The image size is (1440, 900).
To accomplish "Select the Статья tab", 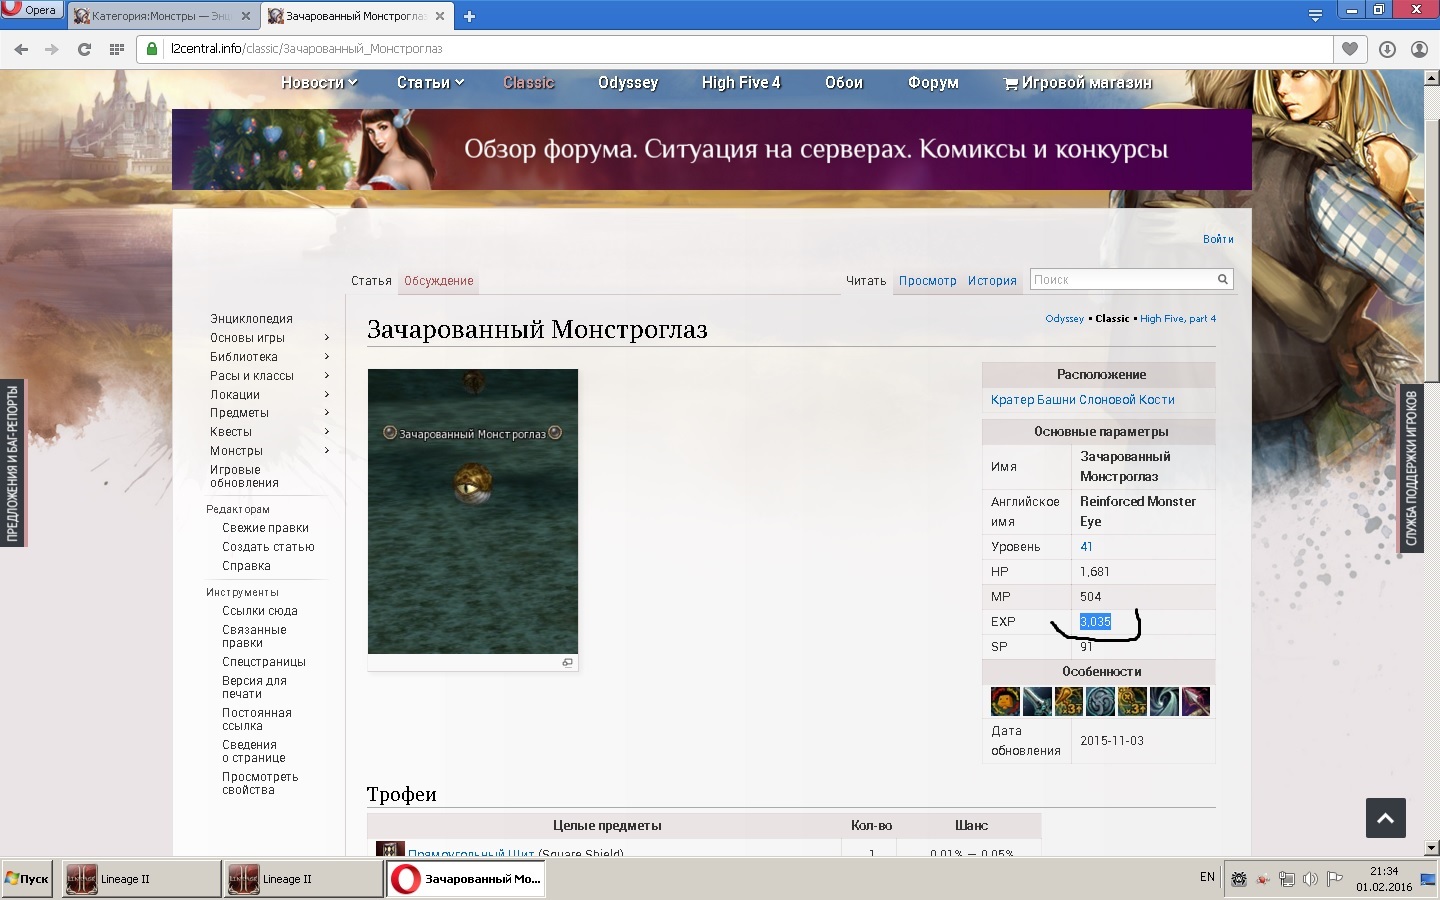I will tap(371, 281).
